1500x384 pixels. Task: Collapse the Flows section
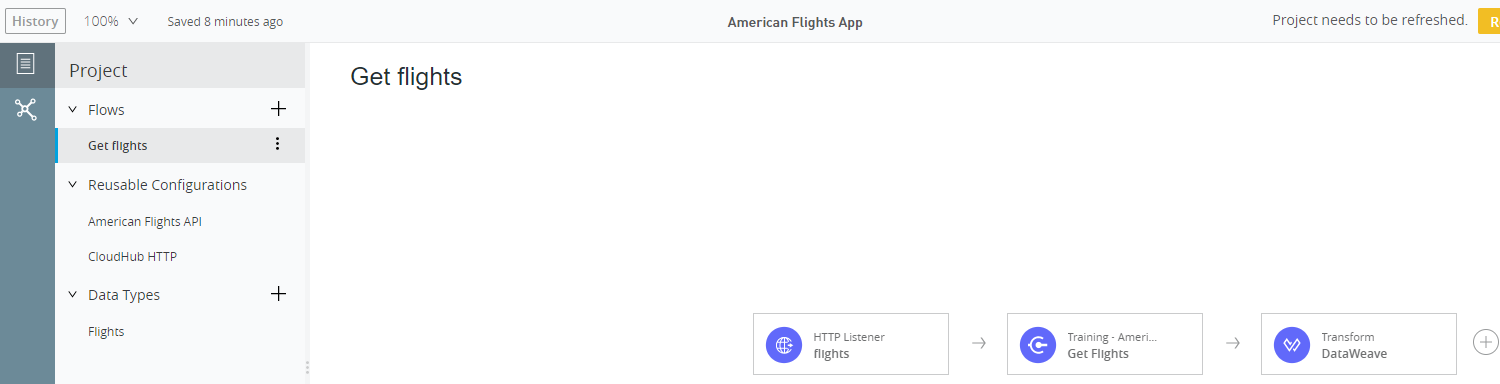[72, 109]
